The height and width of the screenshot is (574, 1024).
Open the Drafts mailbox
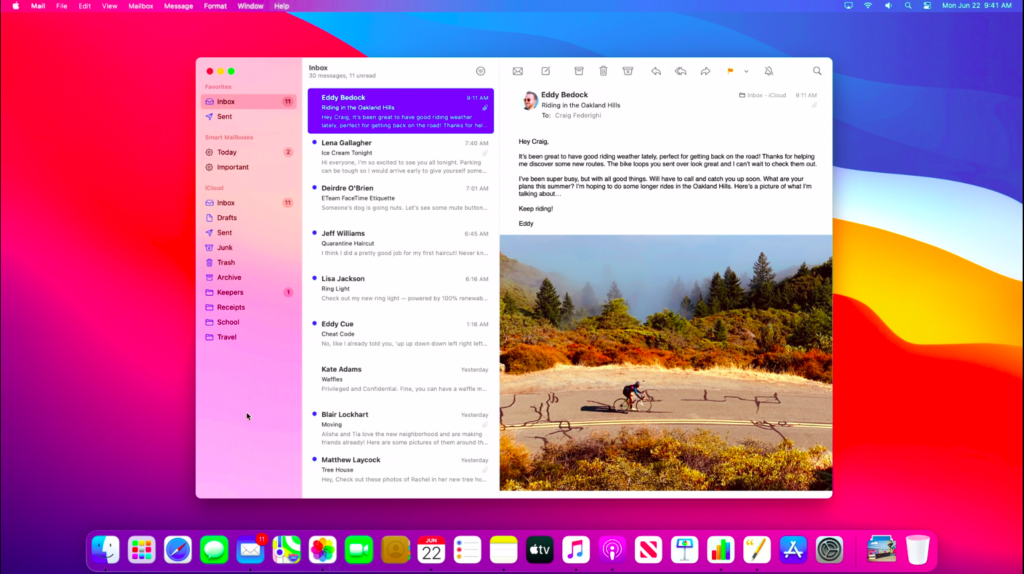(248, 217)
